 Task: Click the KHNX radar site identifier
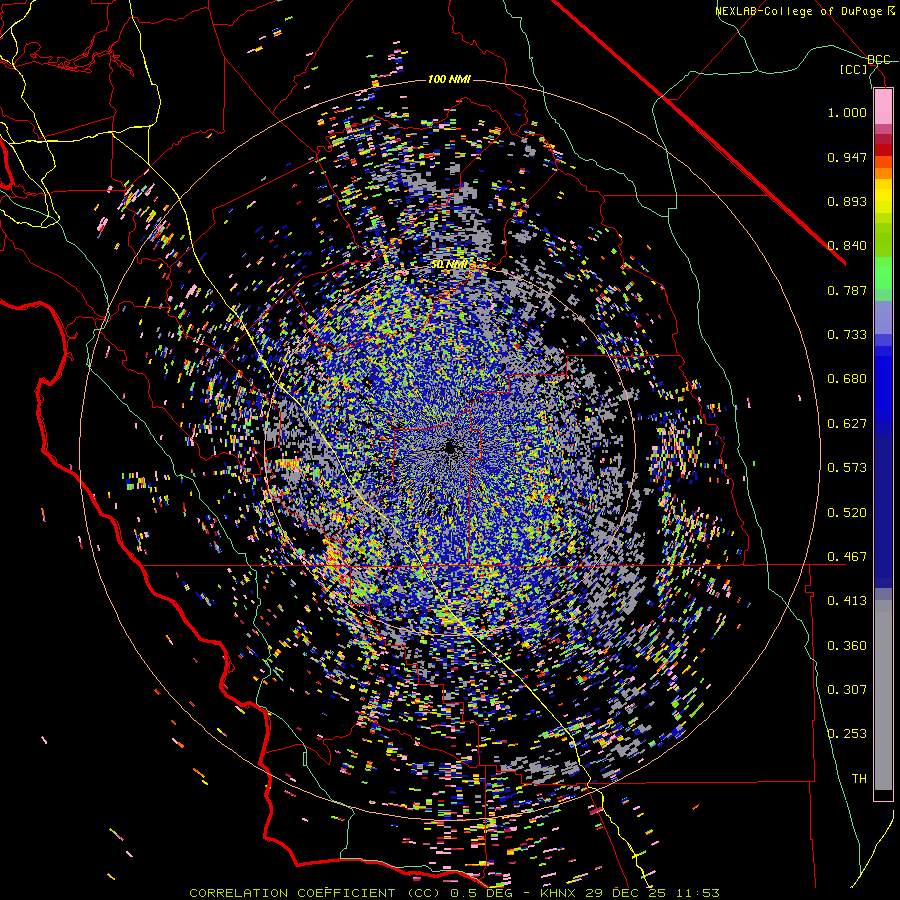[x=558, y=893]
